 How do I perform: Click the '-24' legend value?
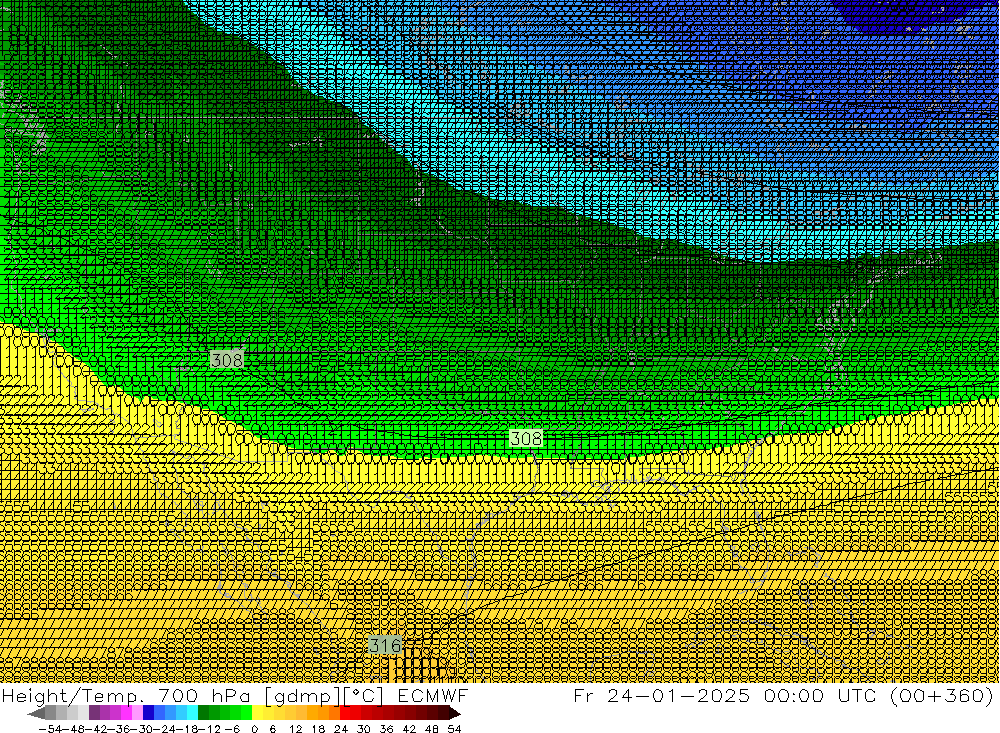pyautogui.click(x=165, y=729)
